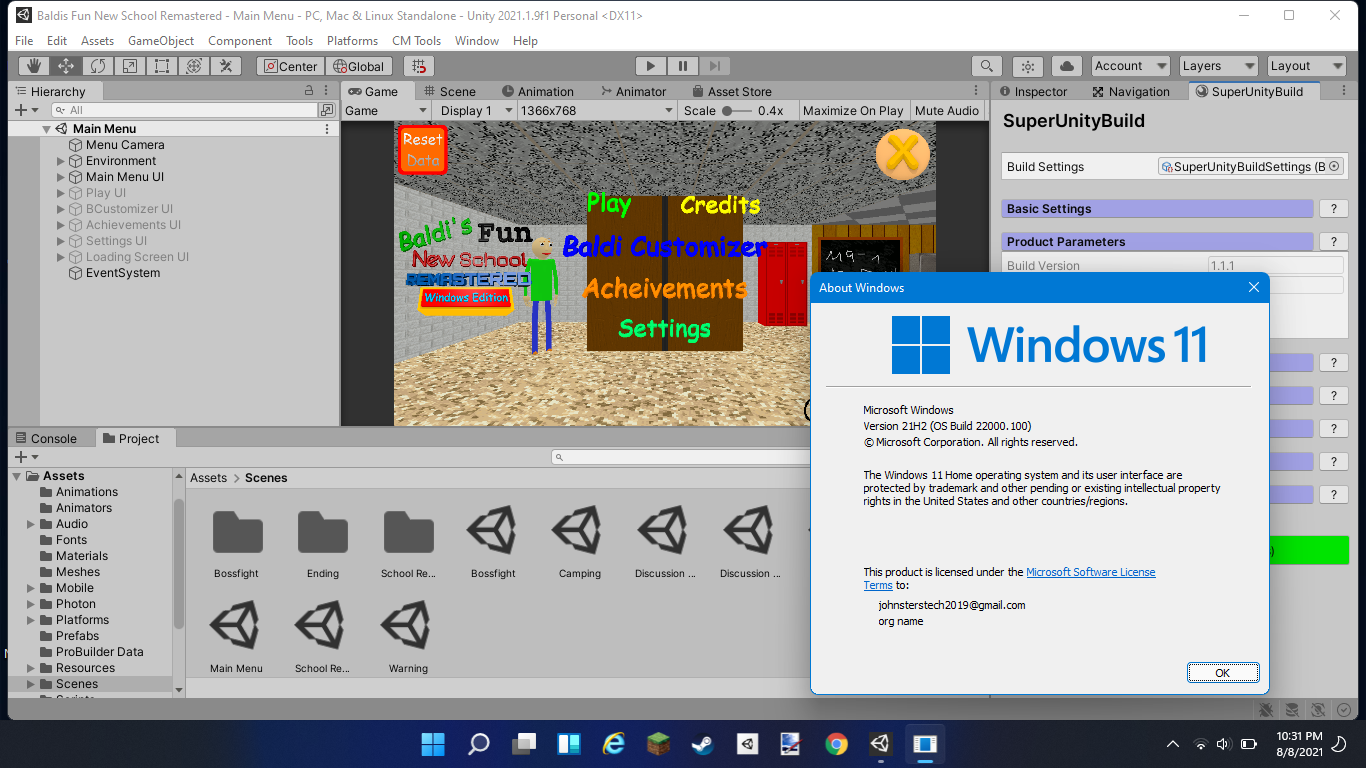Open the Camping scene asset
This screenshot has width=1366, height=768.
580,542
